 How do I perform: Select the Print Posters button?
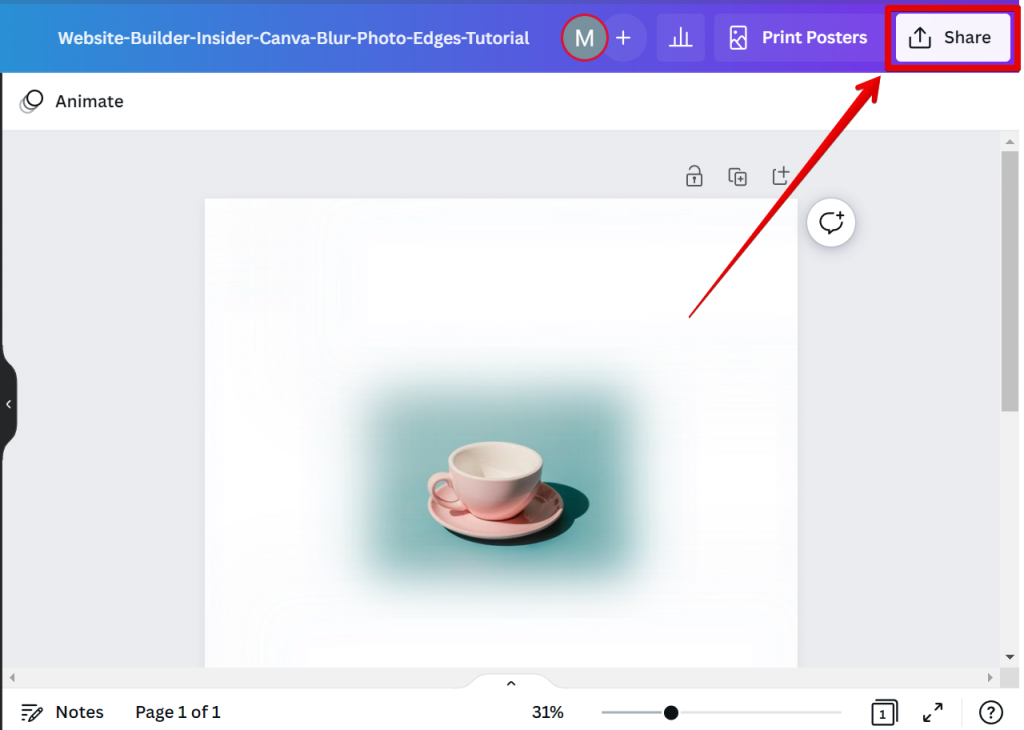click(798, 37)
